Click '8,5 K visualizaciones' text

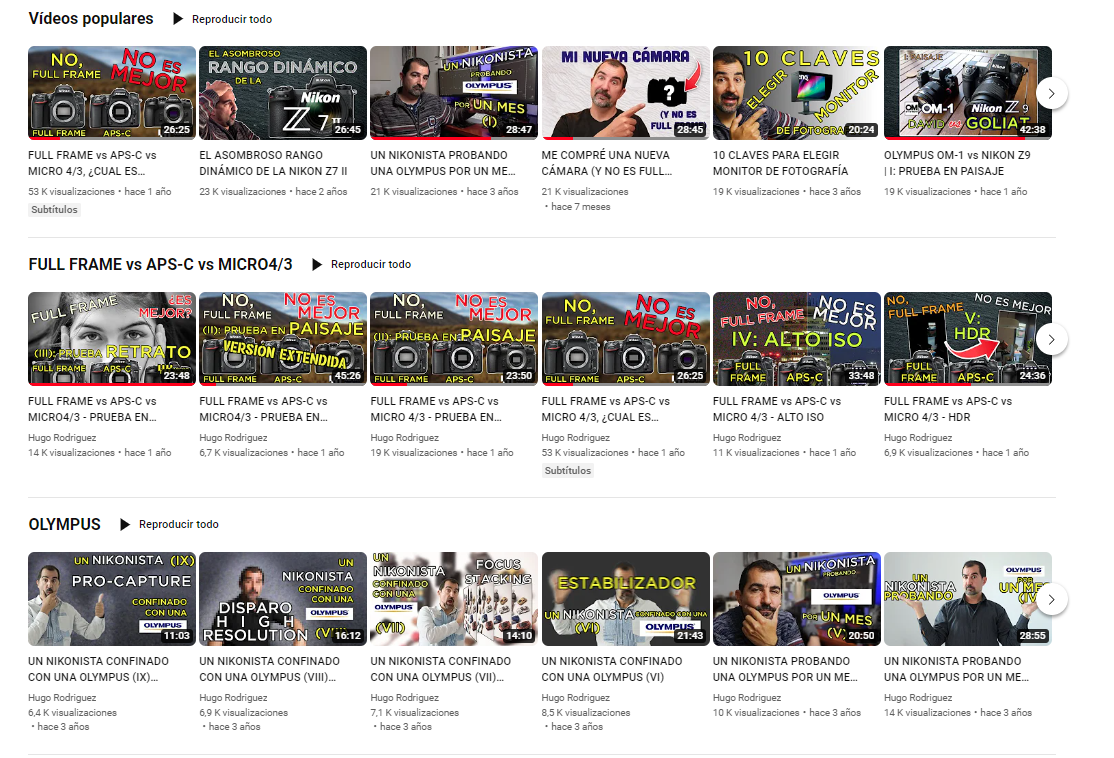tap(586, 713)
